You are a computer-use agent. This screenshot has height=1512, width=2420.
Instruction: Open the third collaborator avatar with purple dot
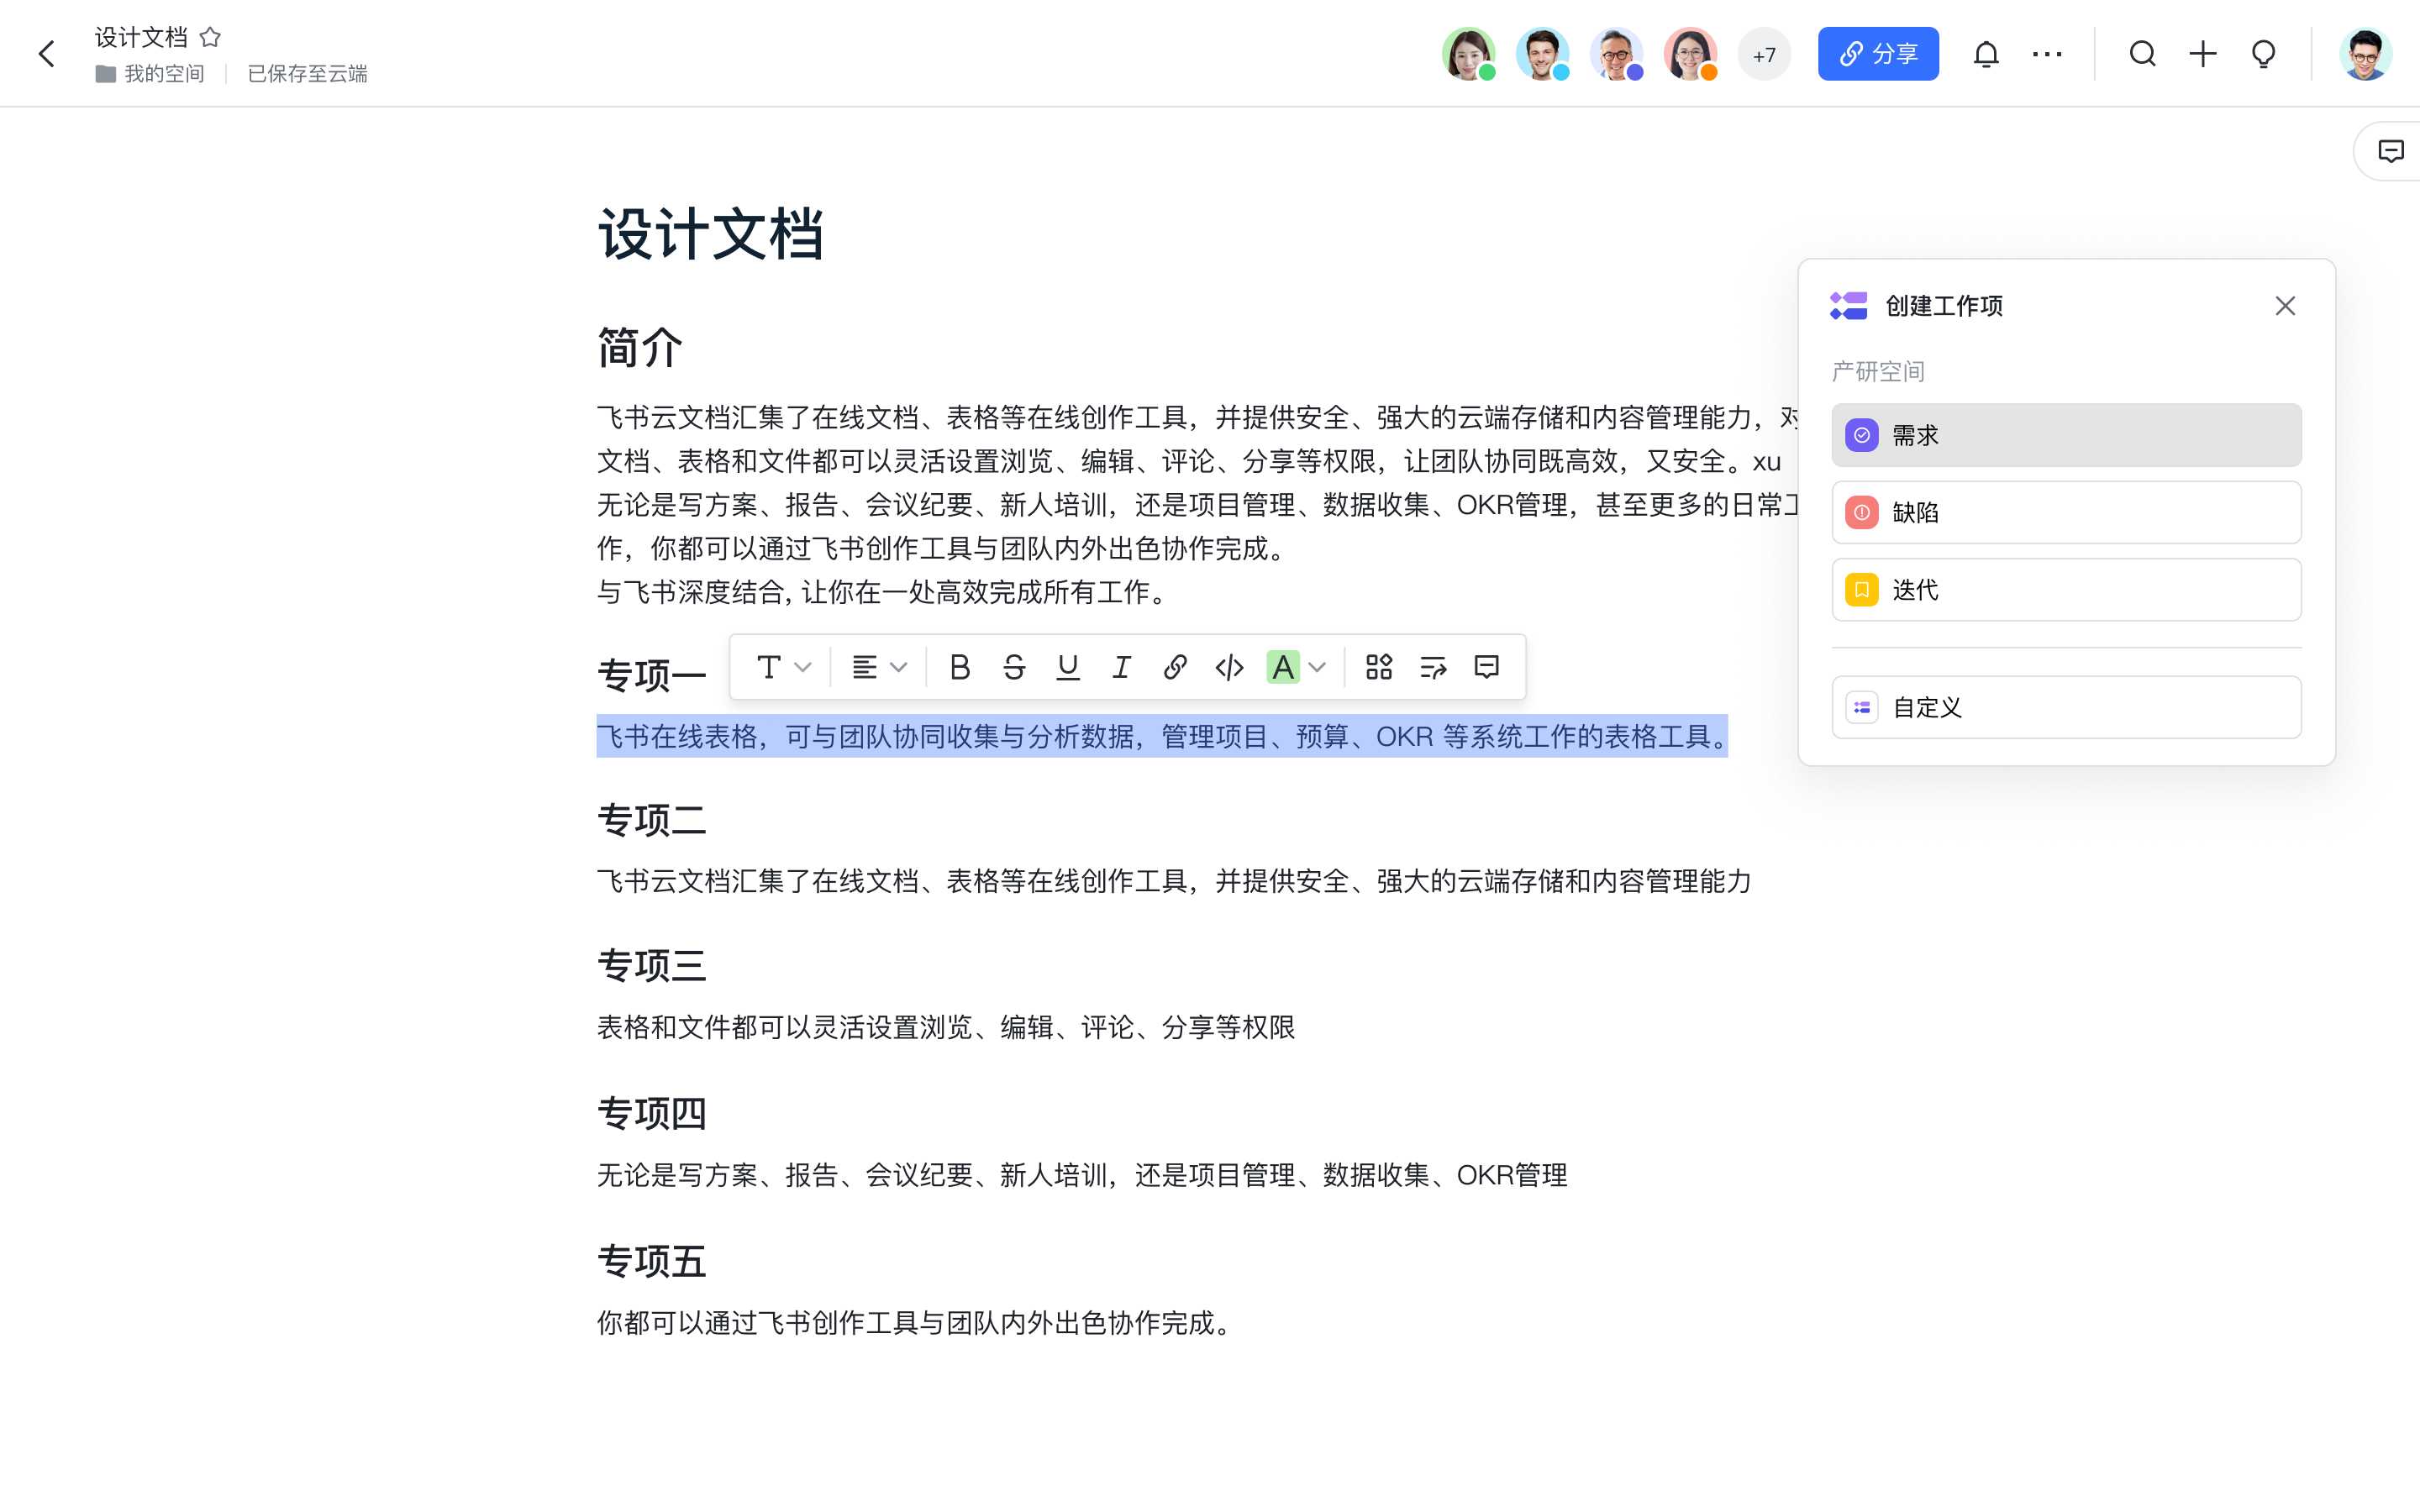click(1616, 54)
